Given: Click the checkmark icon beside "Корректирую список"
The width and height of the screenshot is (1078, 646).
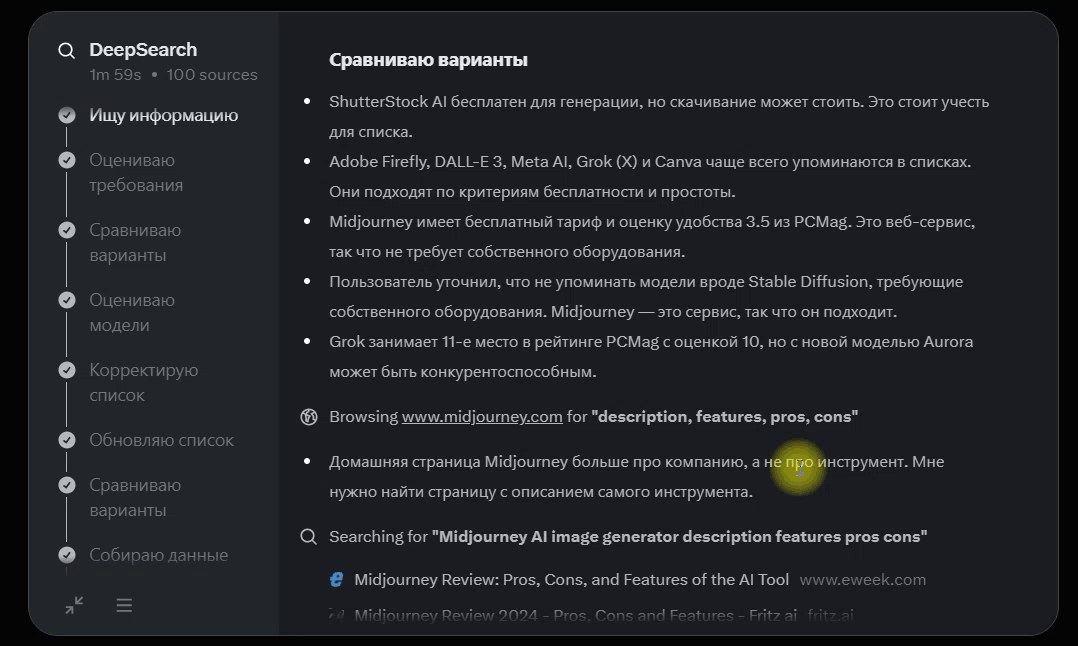Looking at the screenshot, I should 67,370.
